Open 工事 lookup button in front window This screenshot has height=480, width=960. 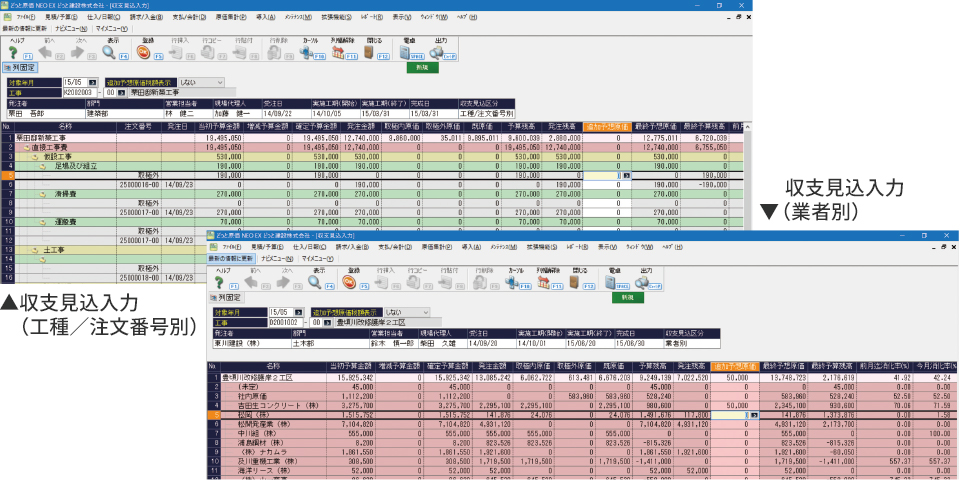pos(327,322)
